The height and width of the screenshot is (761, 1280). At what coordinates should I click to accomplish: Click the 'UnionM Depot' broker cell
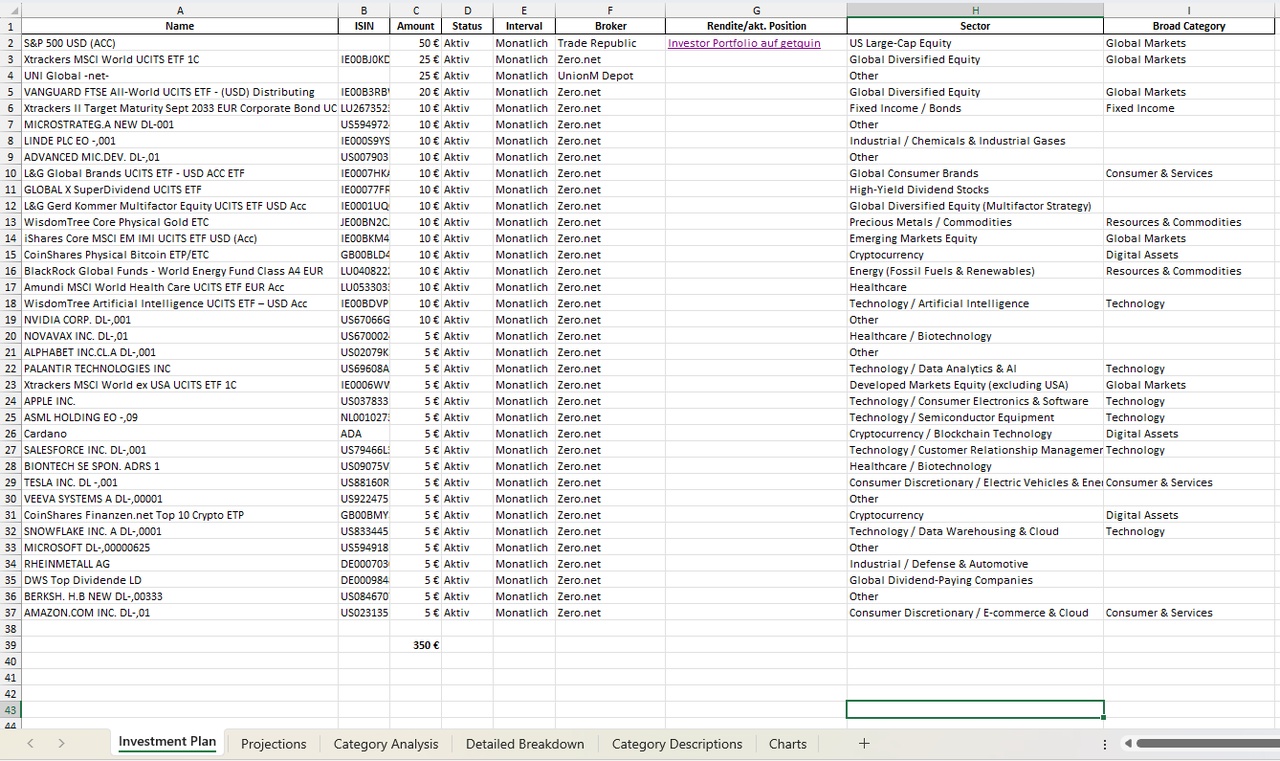(x=610, y=76)
